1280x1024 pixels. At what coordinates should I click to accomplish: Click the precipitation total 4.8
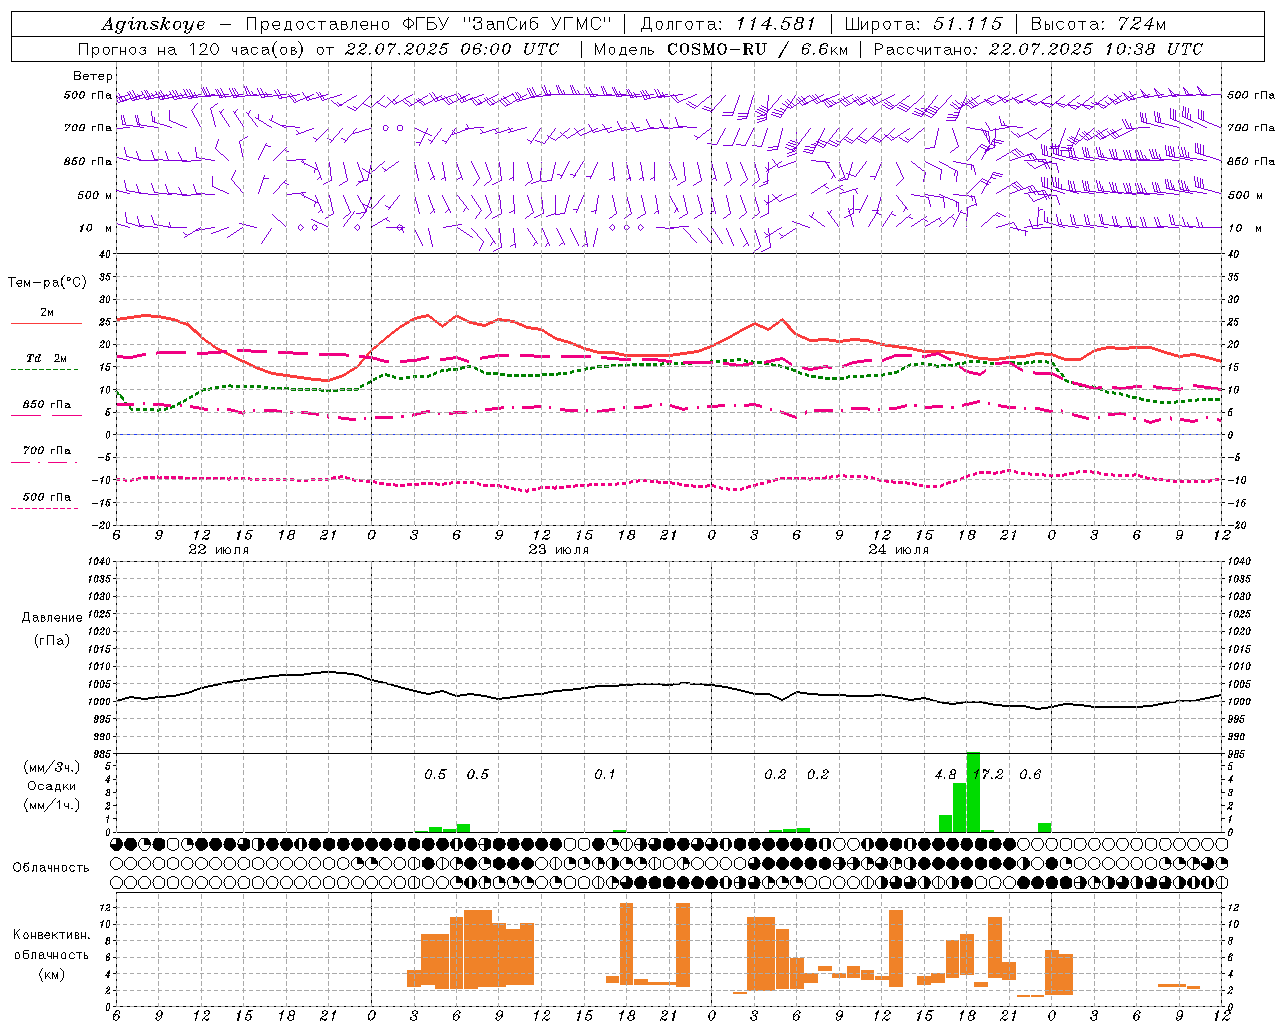coord(946,775)
